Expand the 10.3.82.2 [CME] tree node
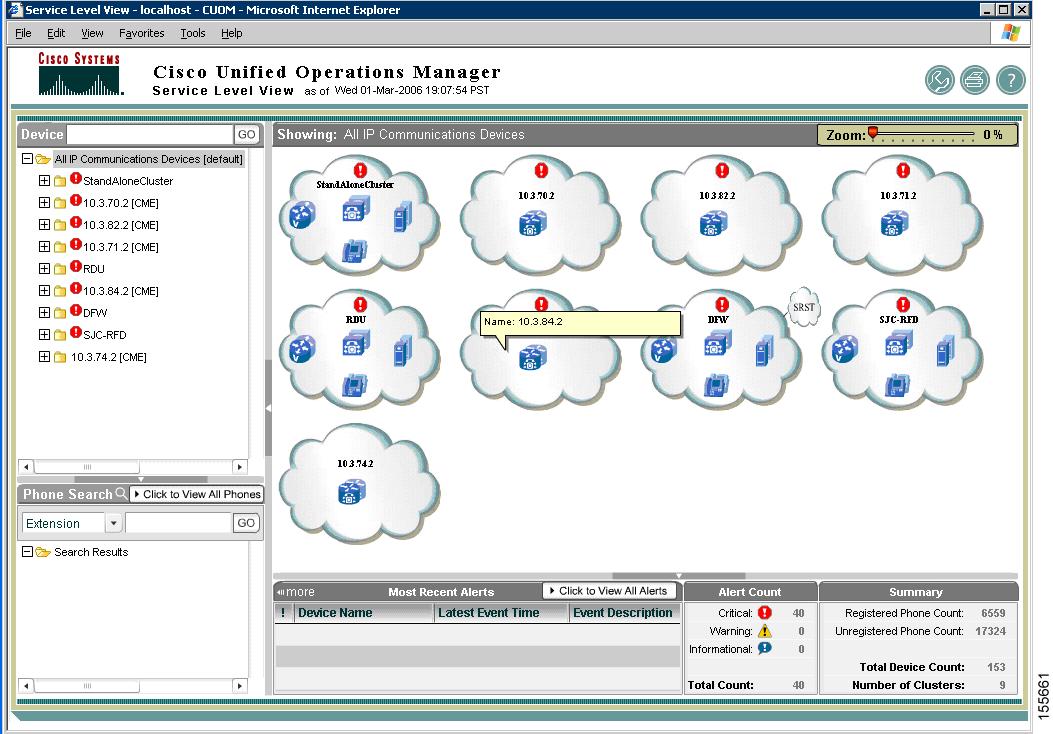The image size is (1053, 734). (44, 224)
